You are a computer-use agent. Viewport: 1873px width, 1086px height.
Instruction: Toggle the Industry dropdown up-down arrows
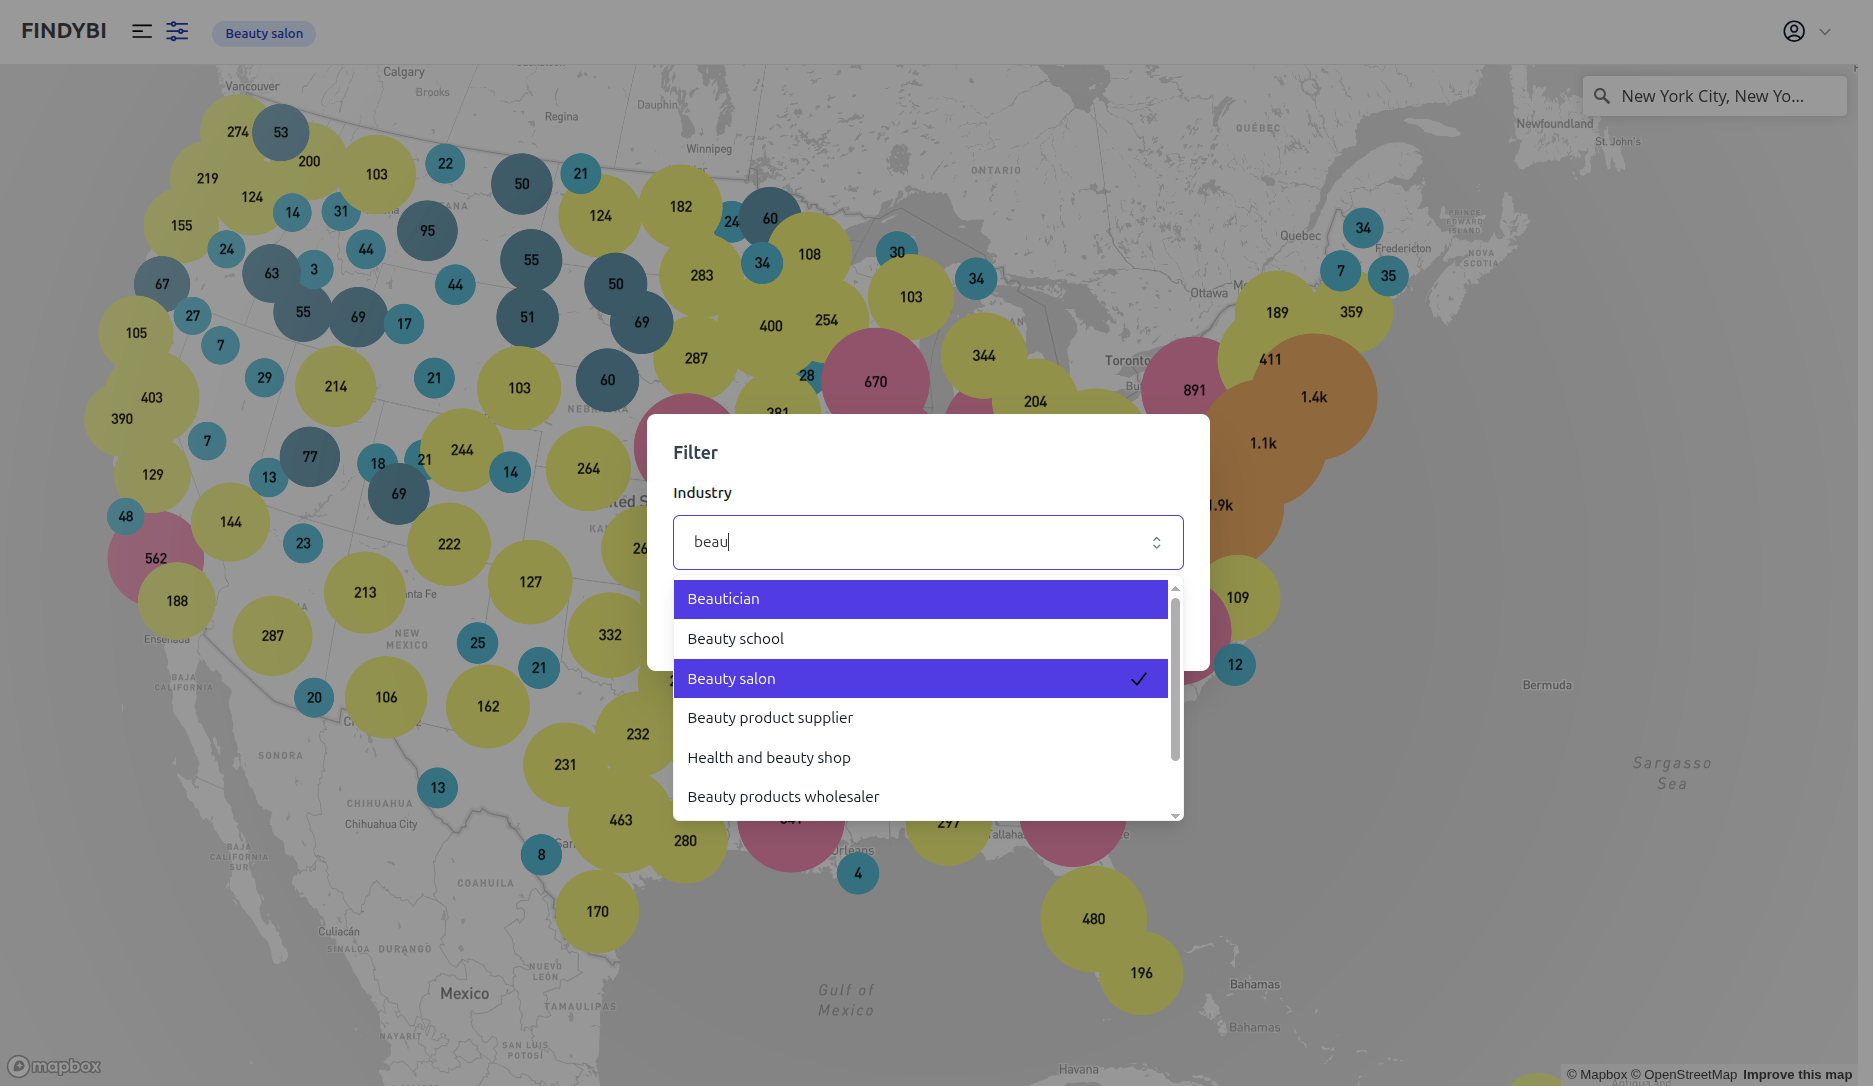point(1157,542)
